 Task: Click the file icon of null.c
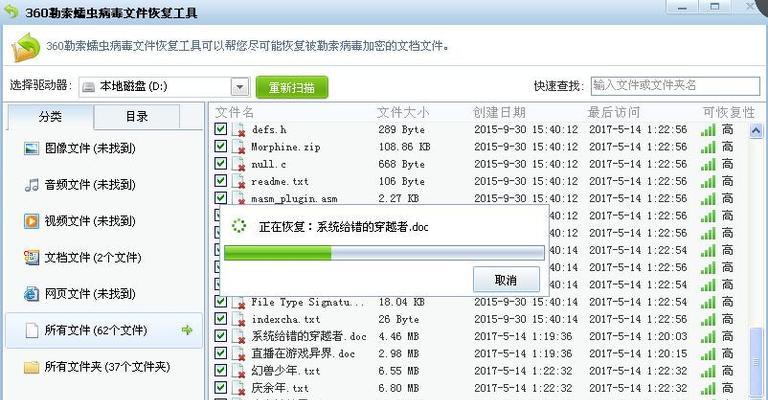coord(239,164)
